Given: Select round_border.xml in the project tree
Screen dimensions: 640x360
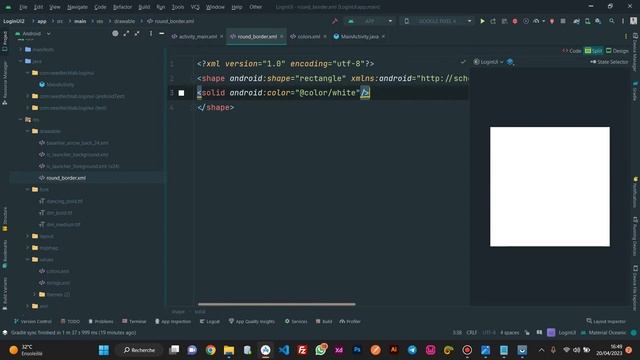Looking at the screenshot, I should (x=66, y=178).
